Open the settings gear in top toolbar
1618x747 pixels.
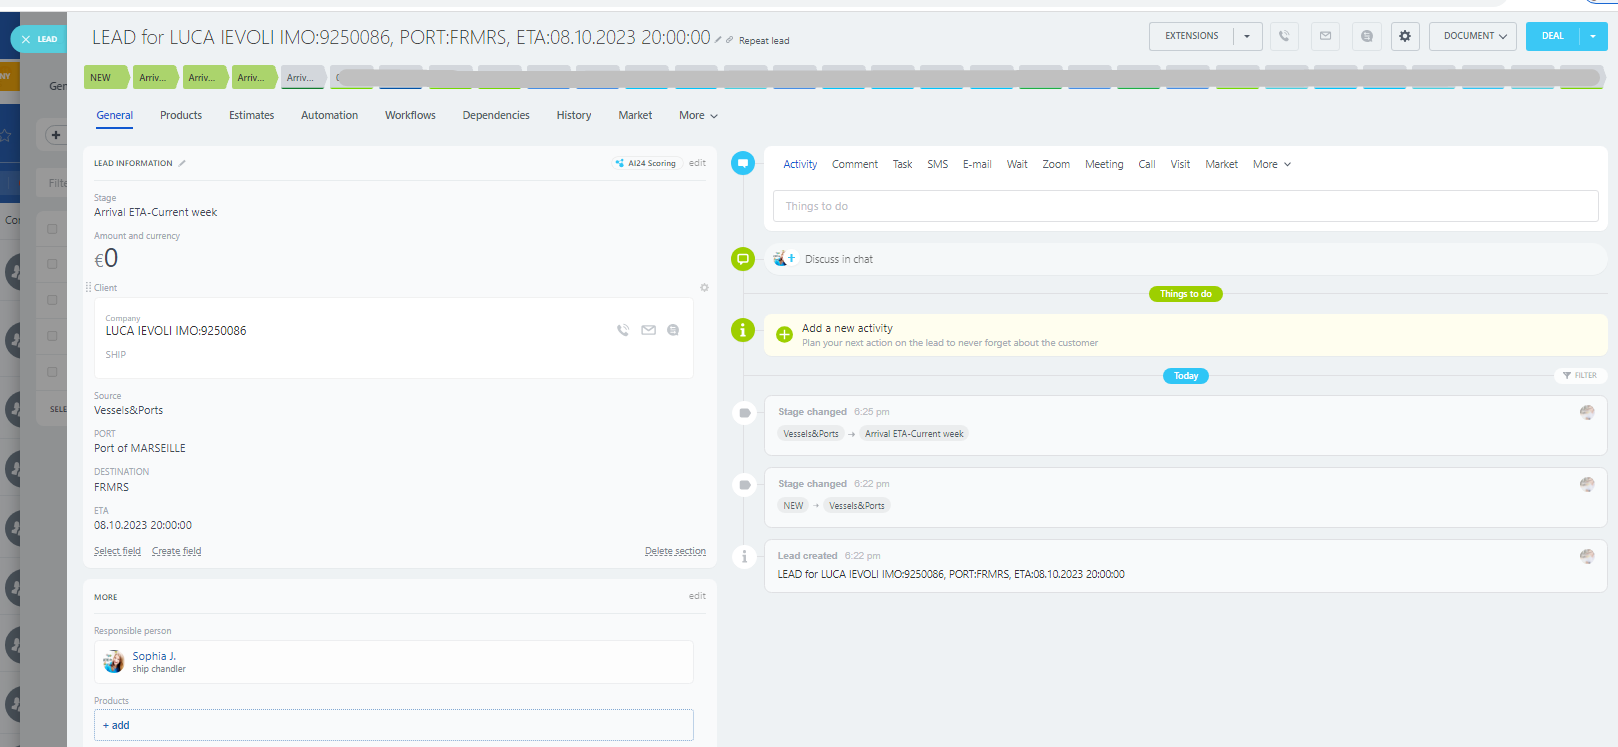click(x=1405, y=36)
